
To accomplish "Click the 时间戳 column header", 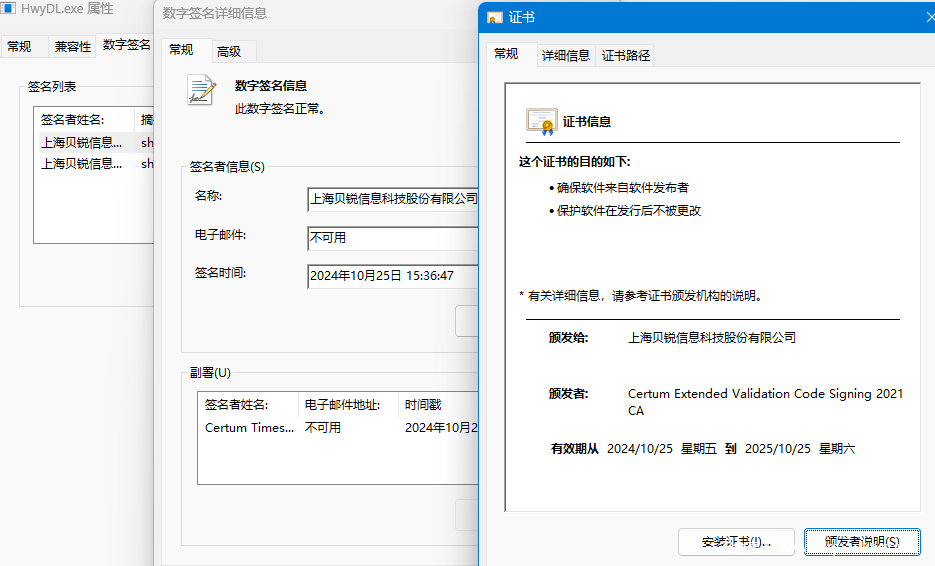I will click(438, 405).
